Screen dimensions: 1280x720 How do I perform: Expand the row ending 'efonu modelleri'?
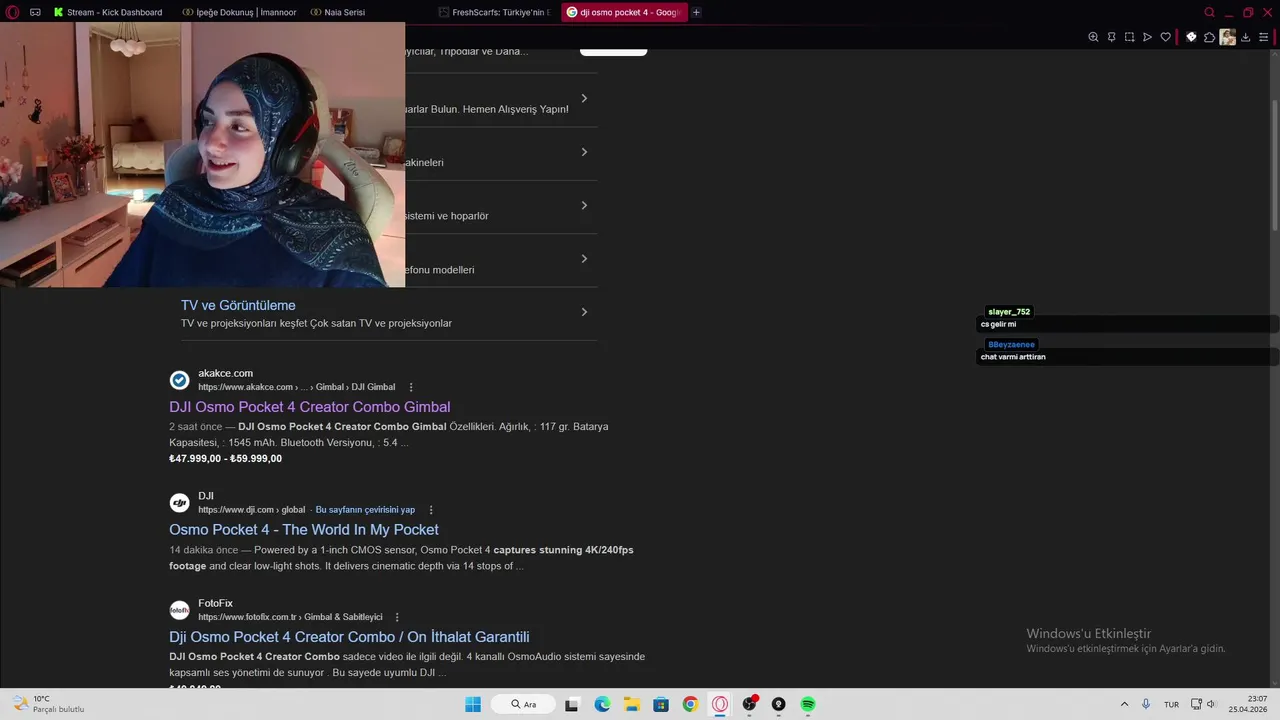584,259
